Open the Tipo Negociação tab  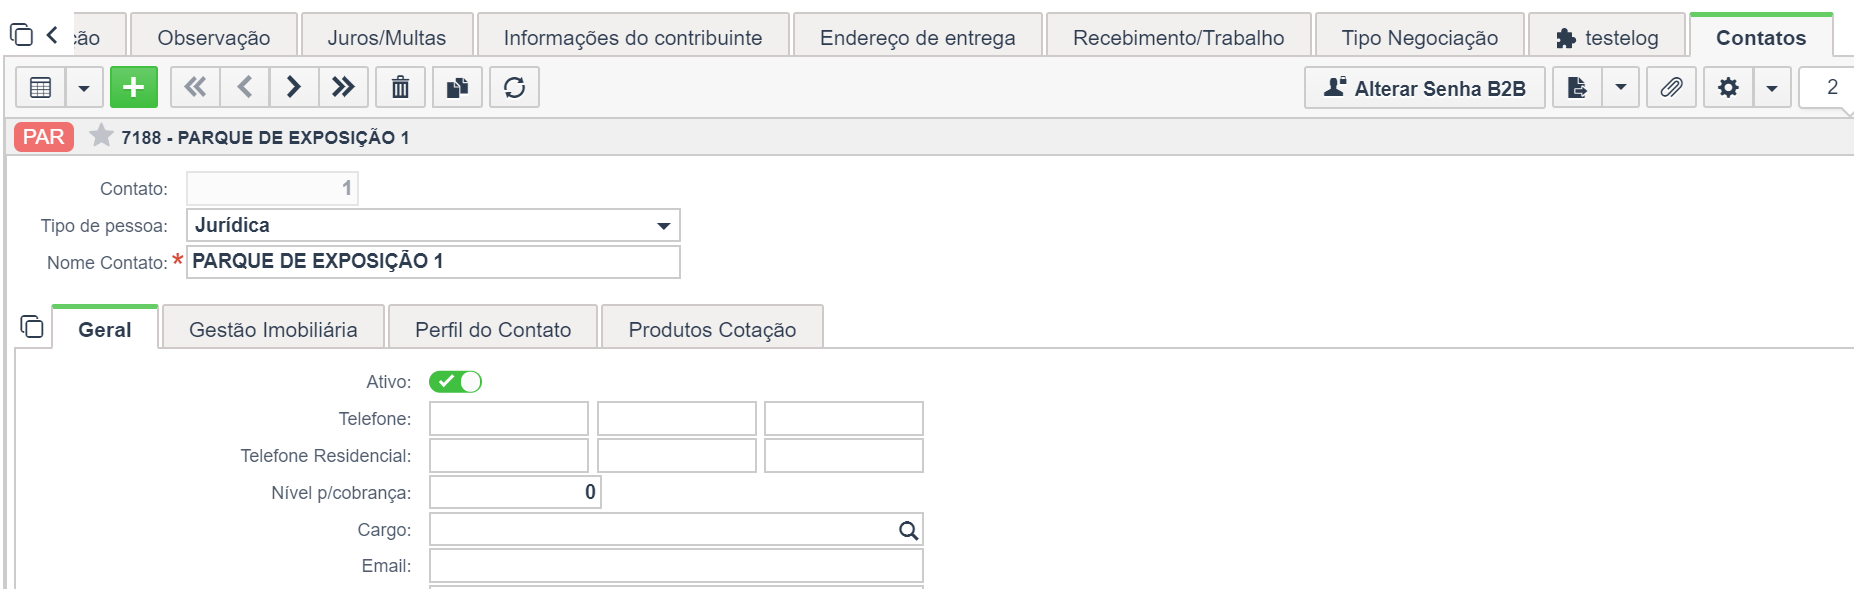[x=1420, y=38]
